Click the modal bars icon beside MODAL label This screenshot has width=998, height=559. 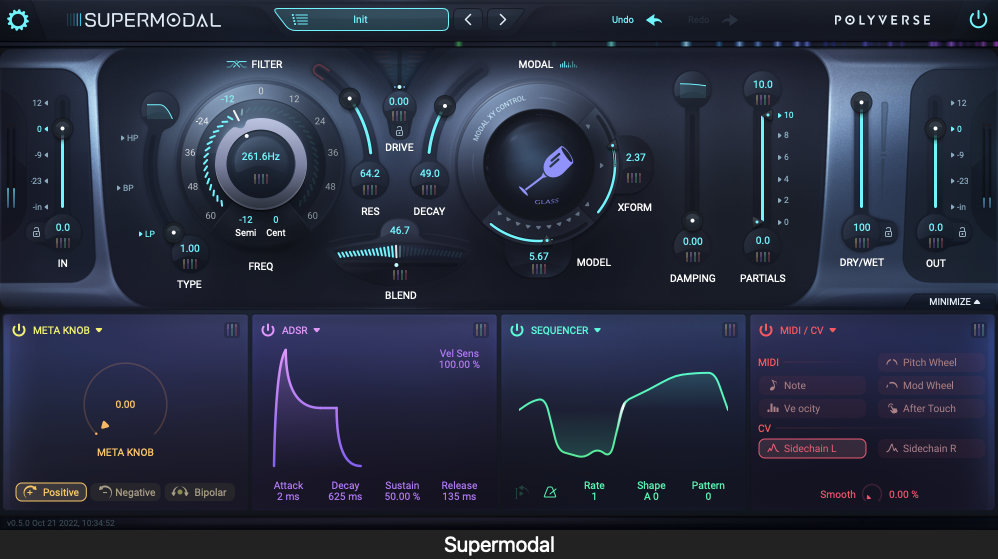pyautogui.click(x=568, y=64)
